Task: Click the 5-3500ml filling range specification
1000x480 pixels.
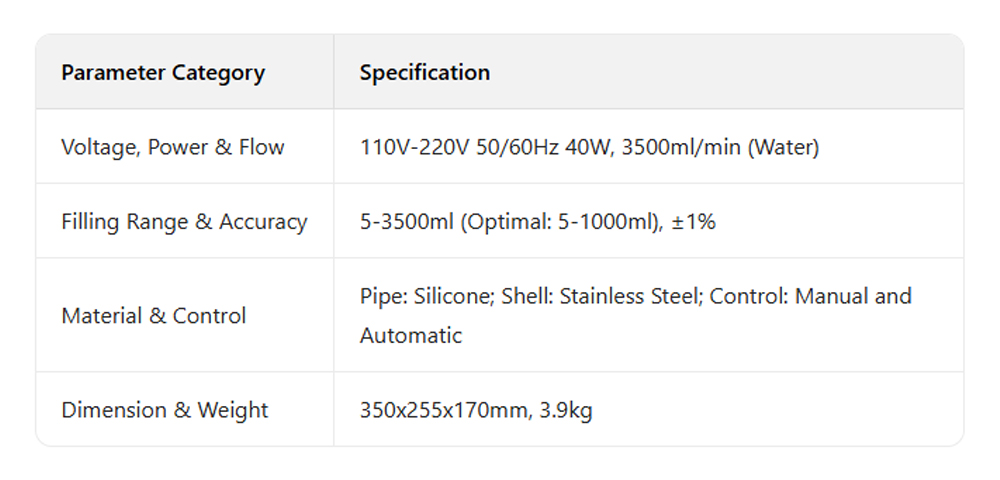Action: coord(407,222)
